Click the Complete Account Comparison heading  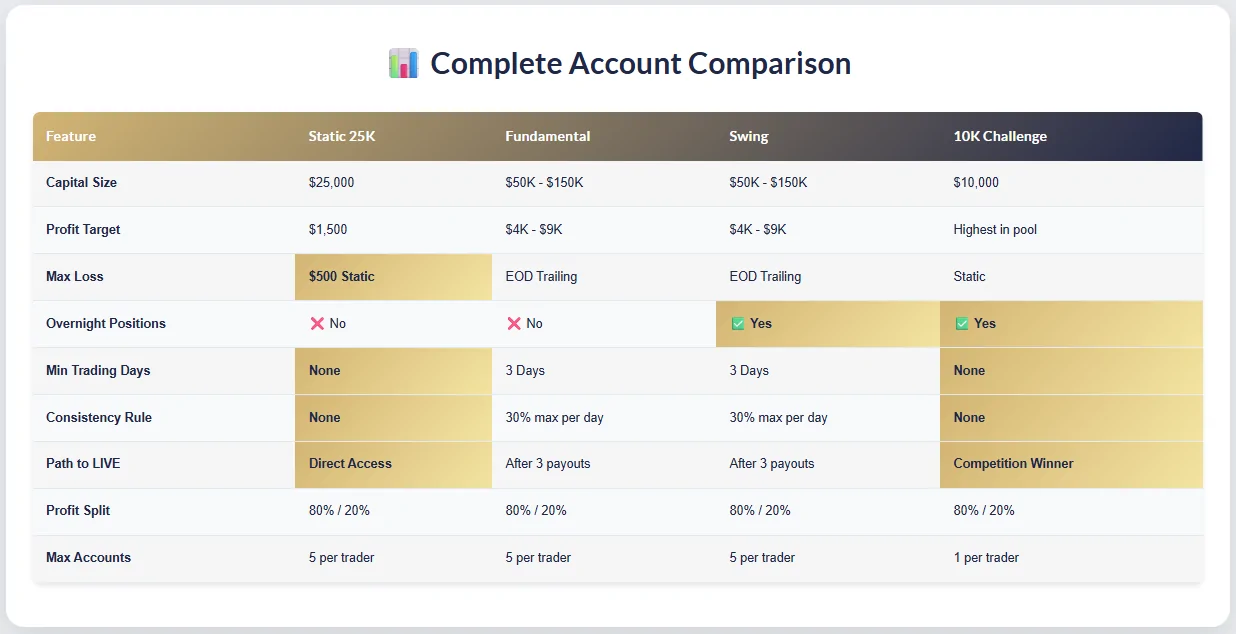[x=640, y=64]
